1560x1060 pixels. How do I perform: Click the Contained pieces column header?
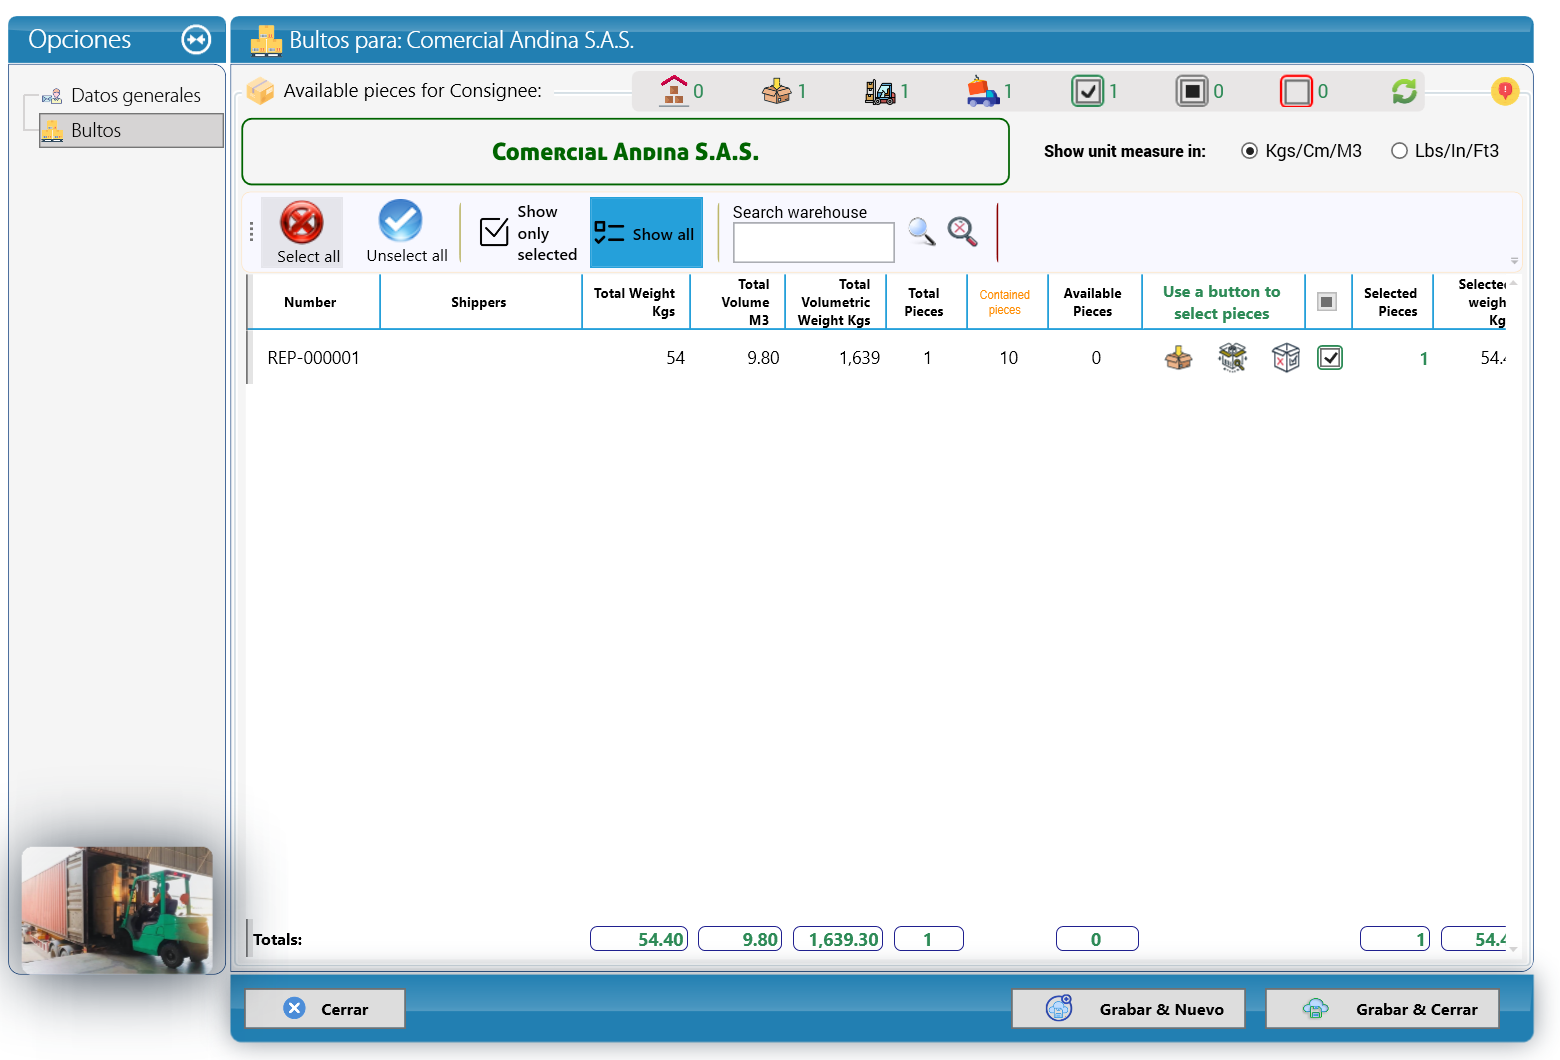pyautogui.click(x=1005, y=302)
